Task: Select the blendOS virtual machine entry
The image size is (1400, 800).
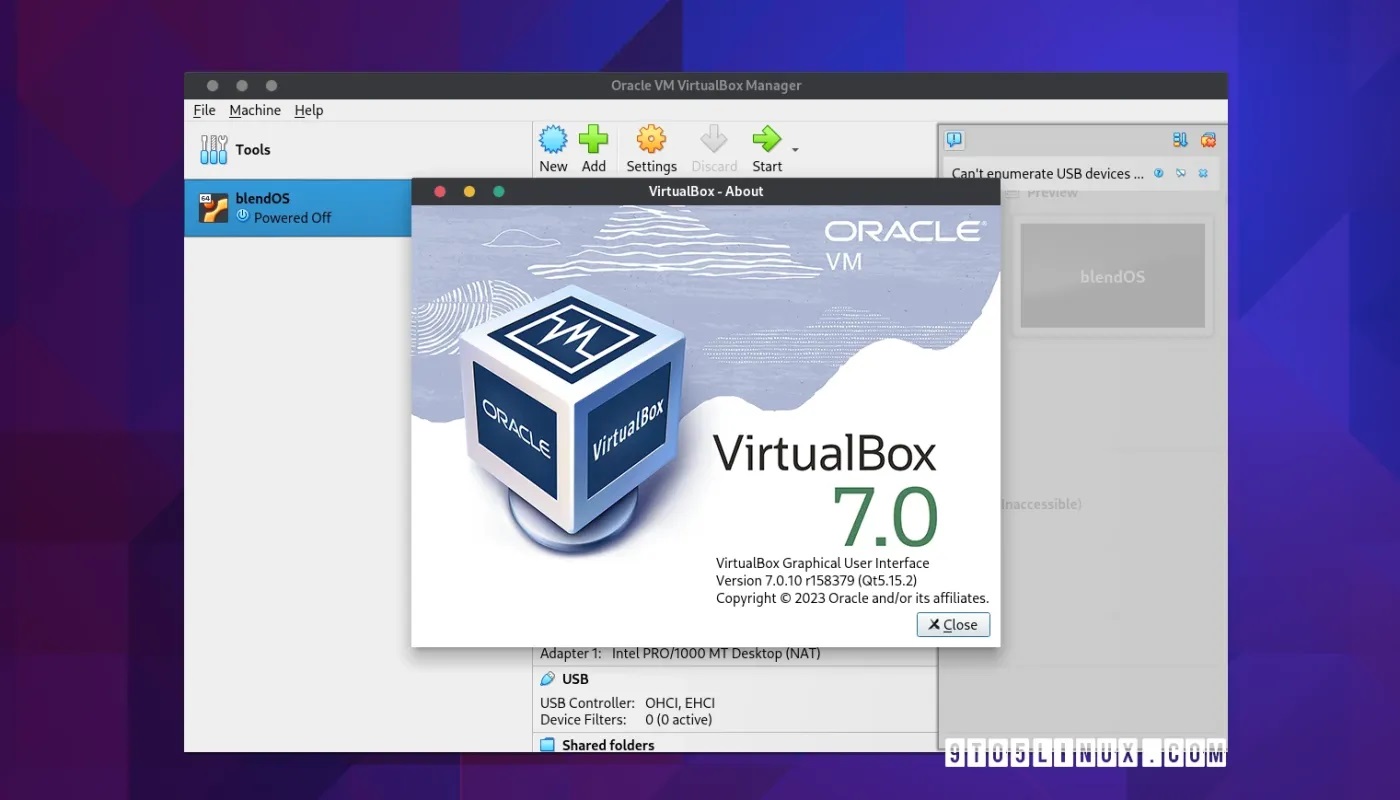Action: click(298, 208)
